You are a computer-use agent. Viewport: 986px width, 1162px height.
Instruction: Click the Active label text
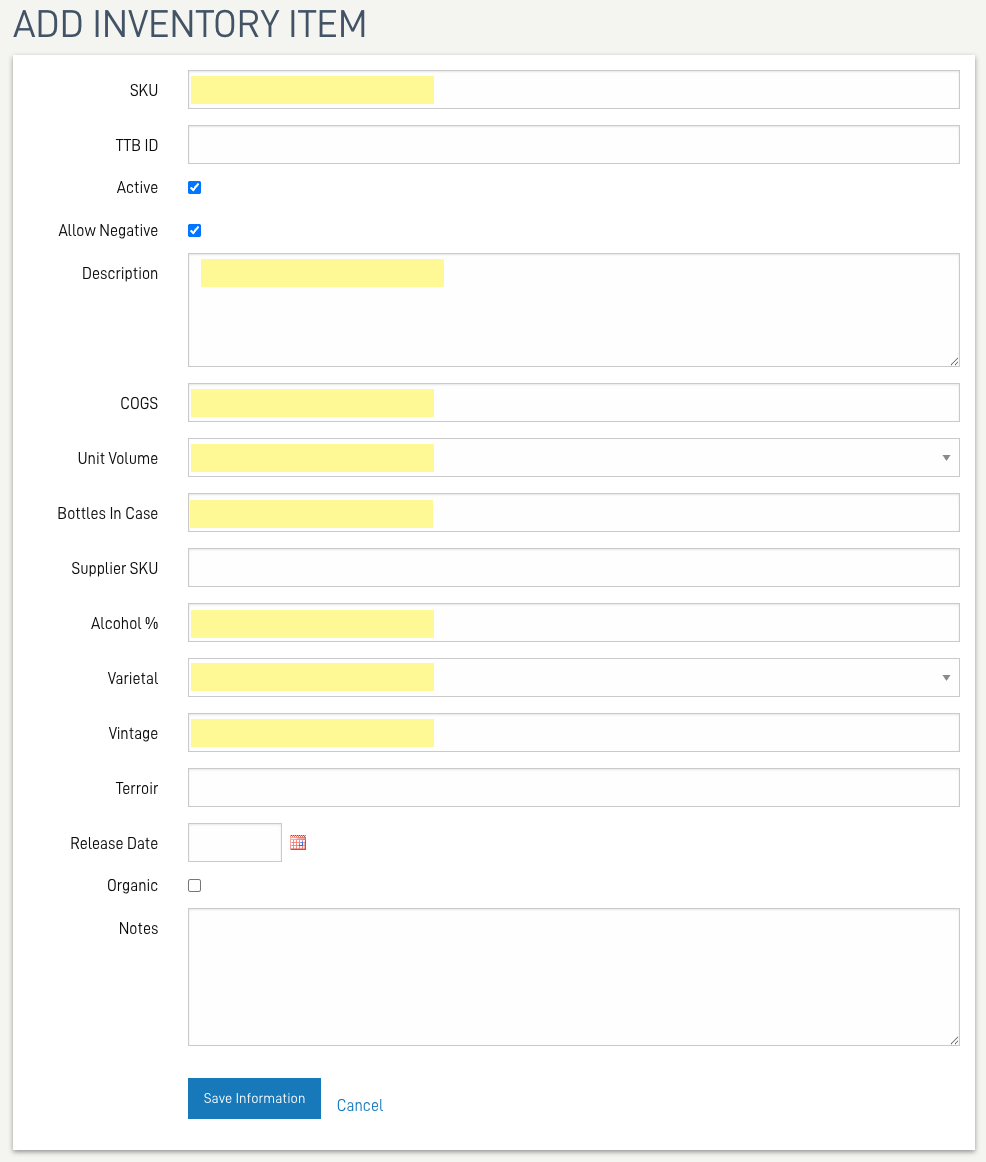137,187
